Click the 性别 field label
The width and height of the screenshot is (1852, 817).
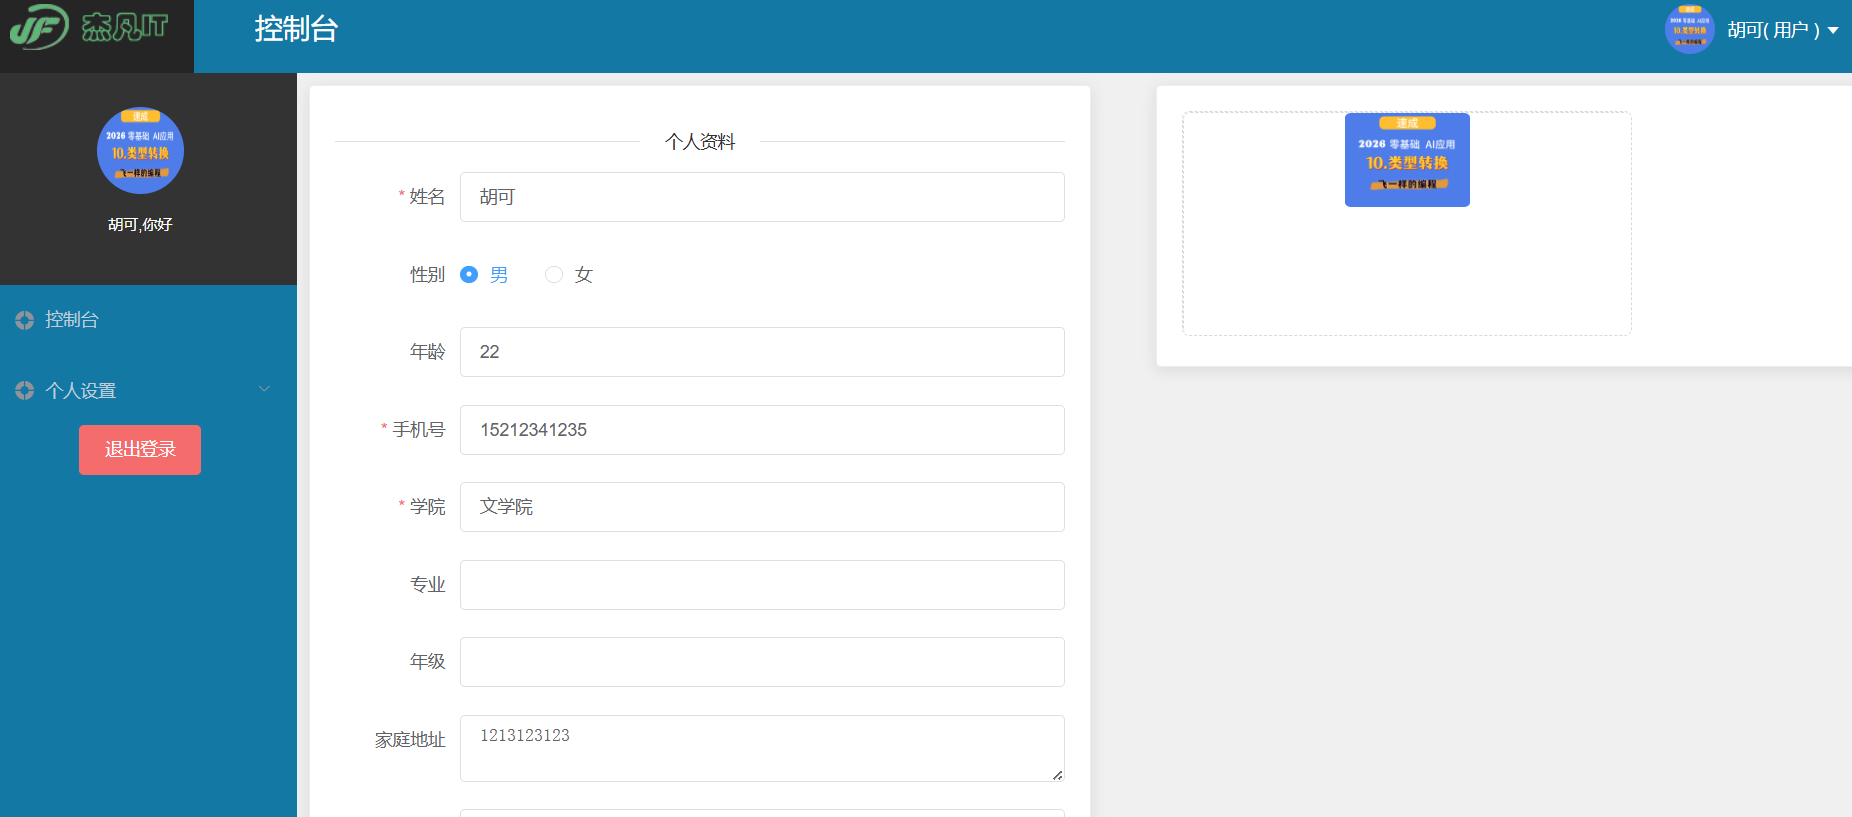pyautogui.click(x=427, y=275)
